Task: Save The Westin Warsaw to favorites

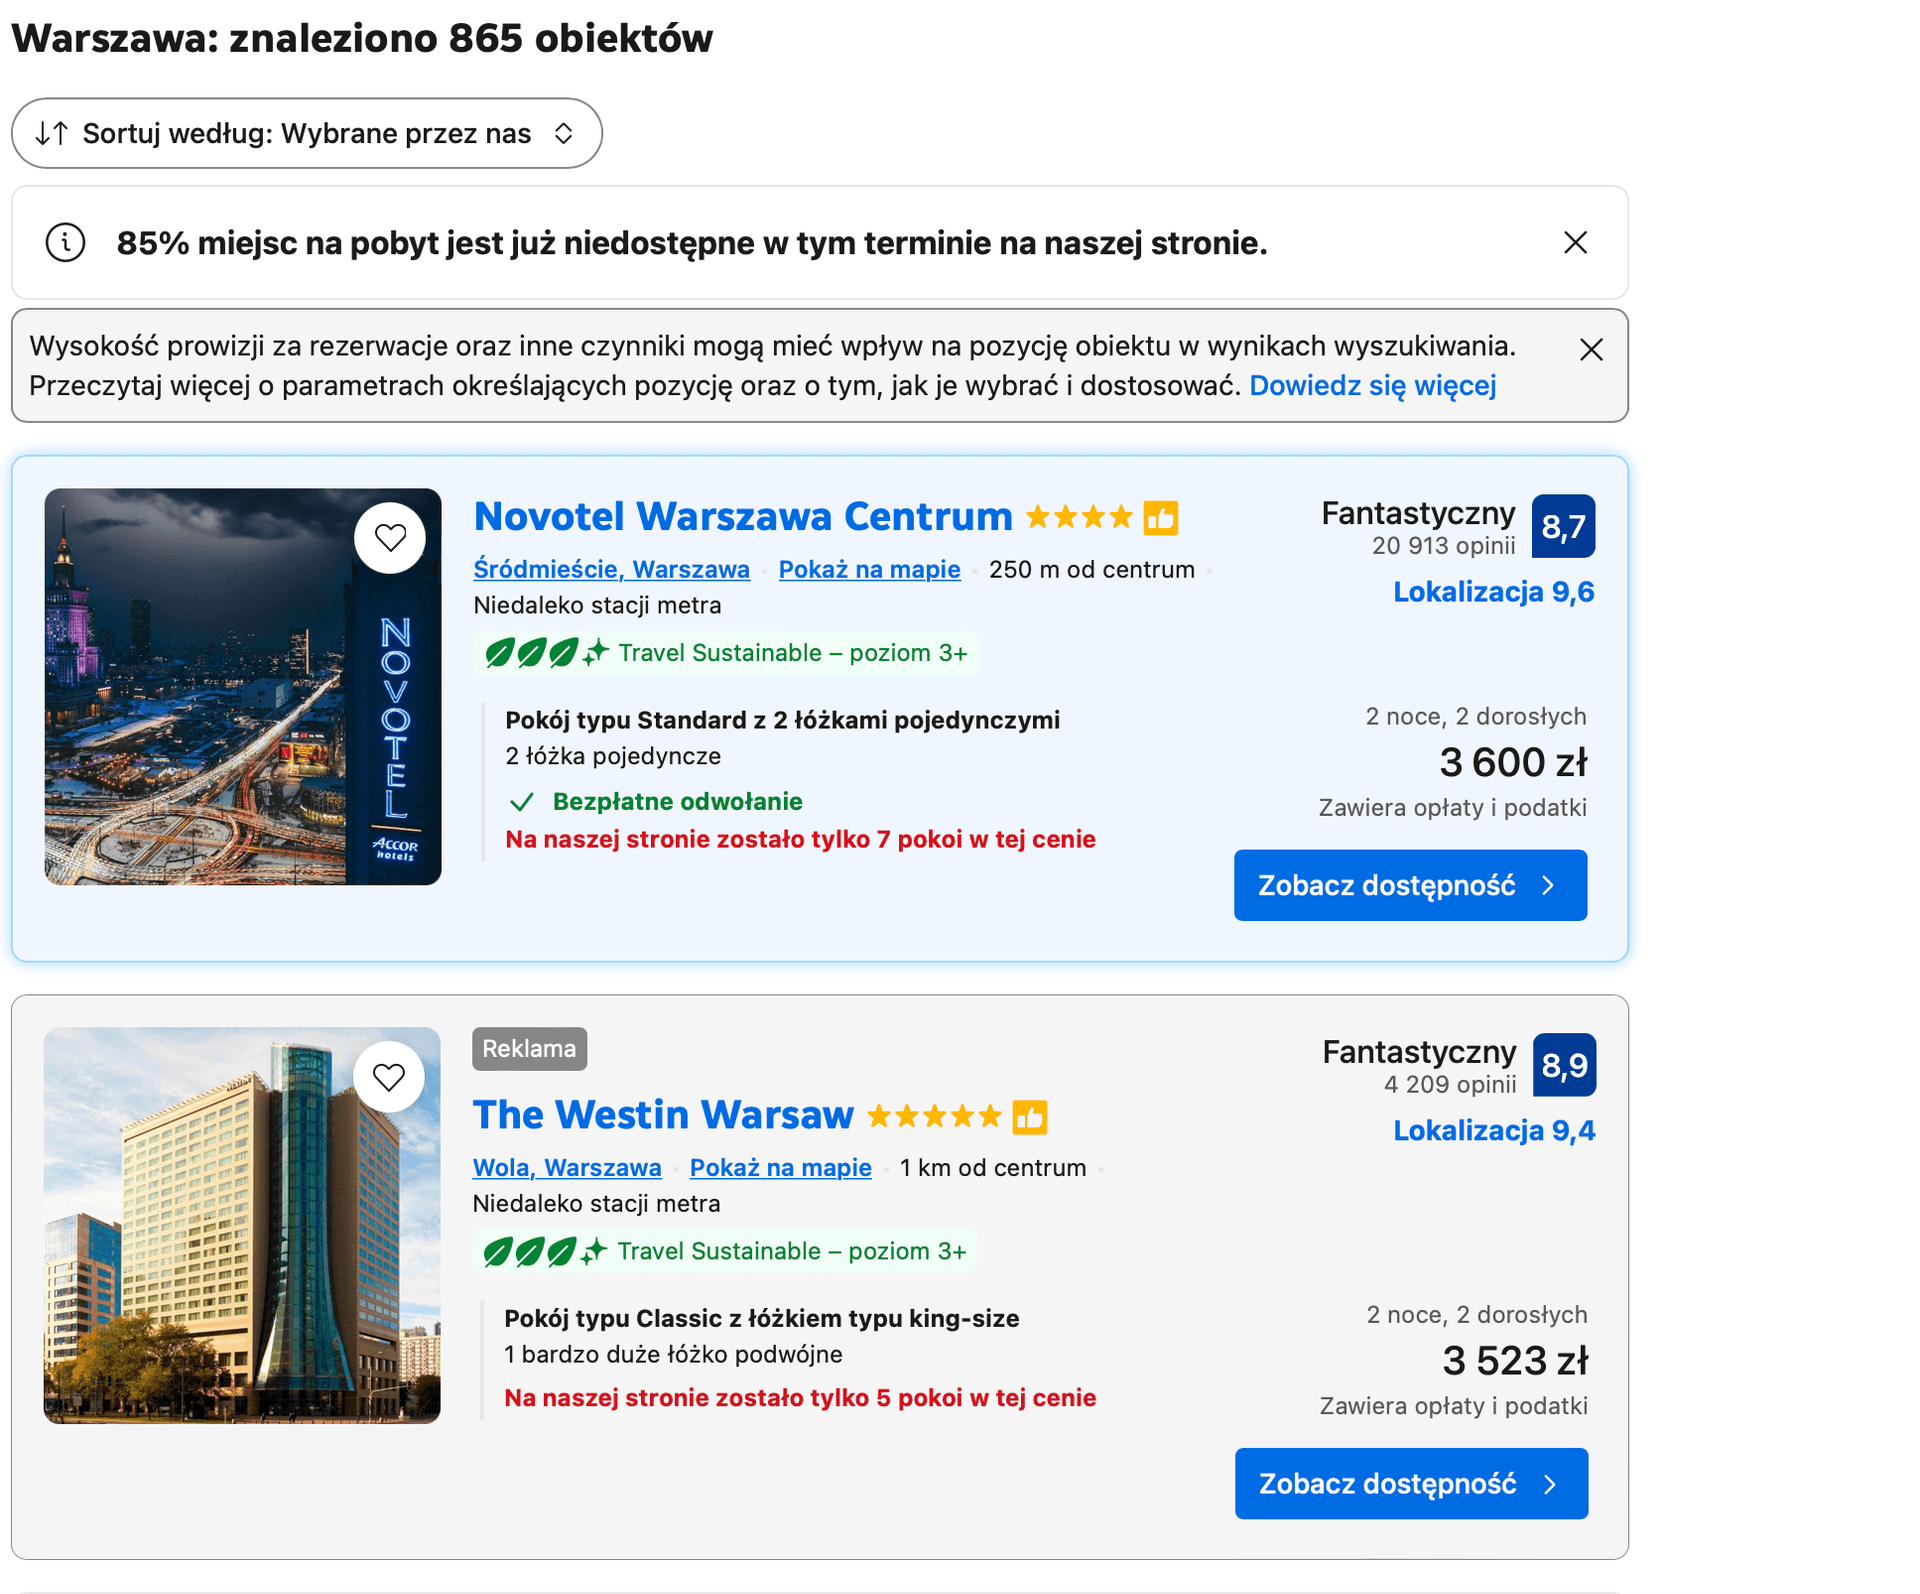Action: click(x=389, y=1077)
